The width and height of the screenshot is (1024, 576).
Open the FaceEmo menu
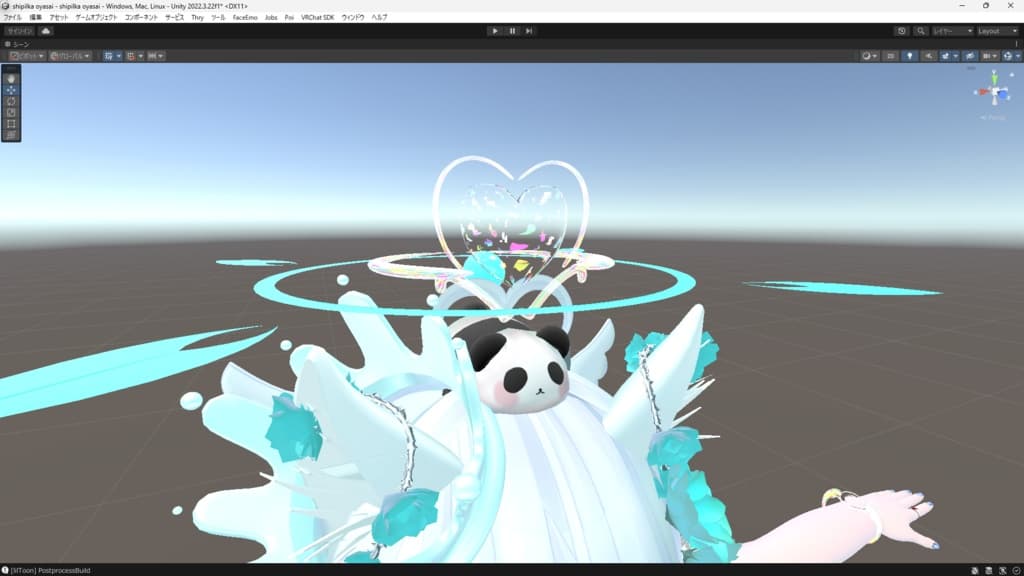[x=245, y=18]
